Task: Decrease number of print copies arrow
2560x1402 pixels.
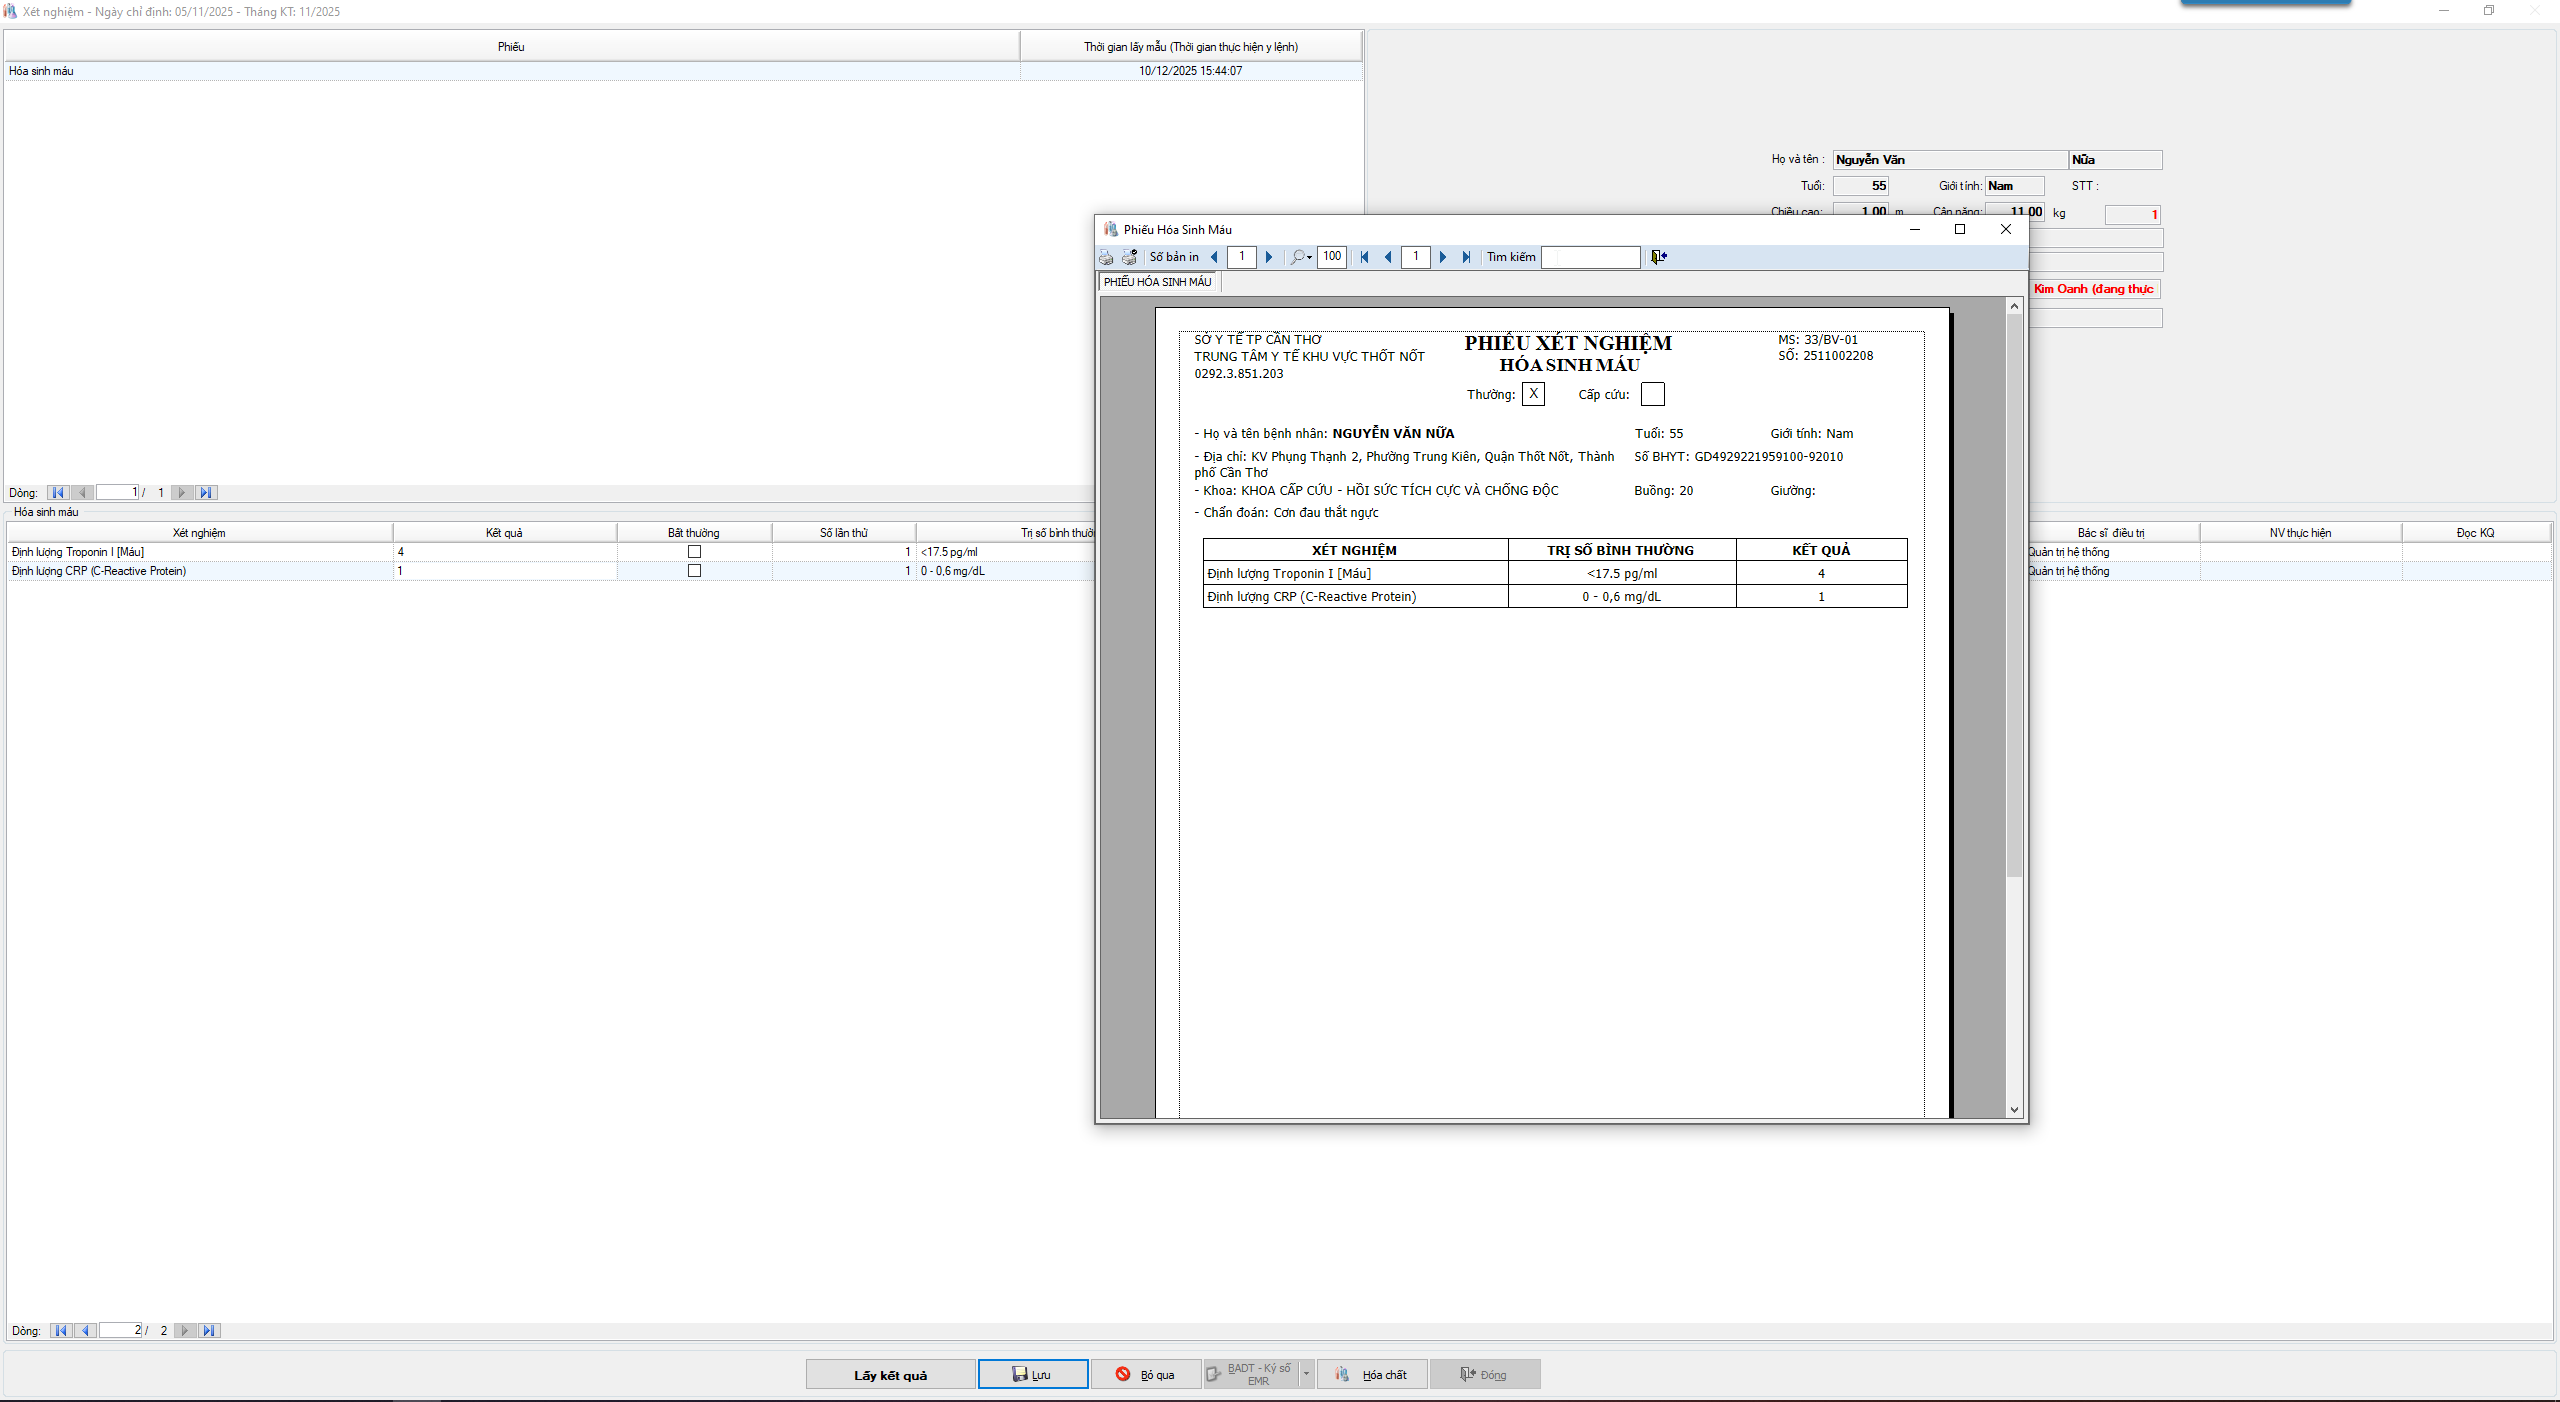Action: 1214,258
